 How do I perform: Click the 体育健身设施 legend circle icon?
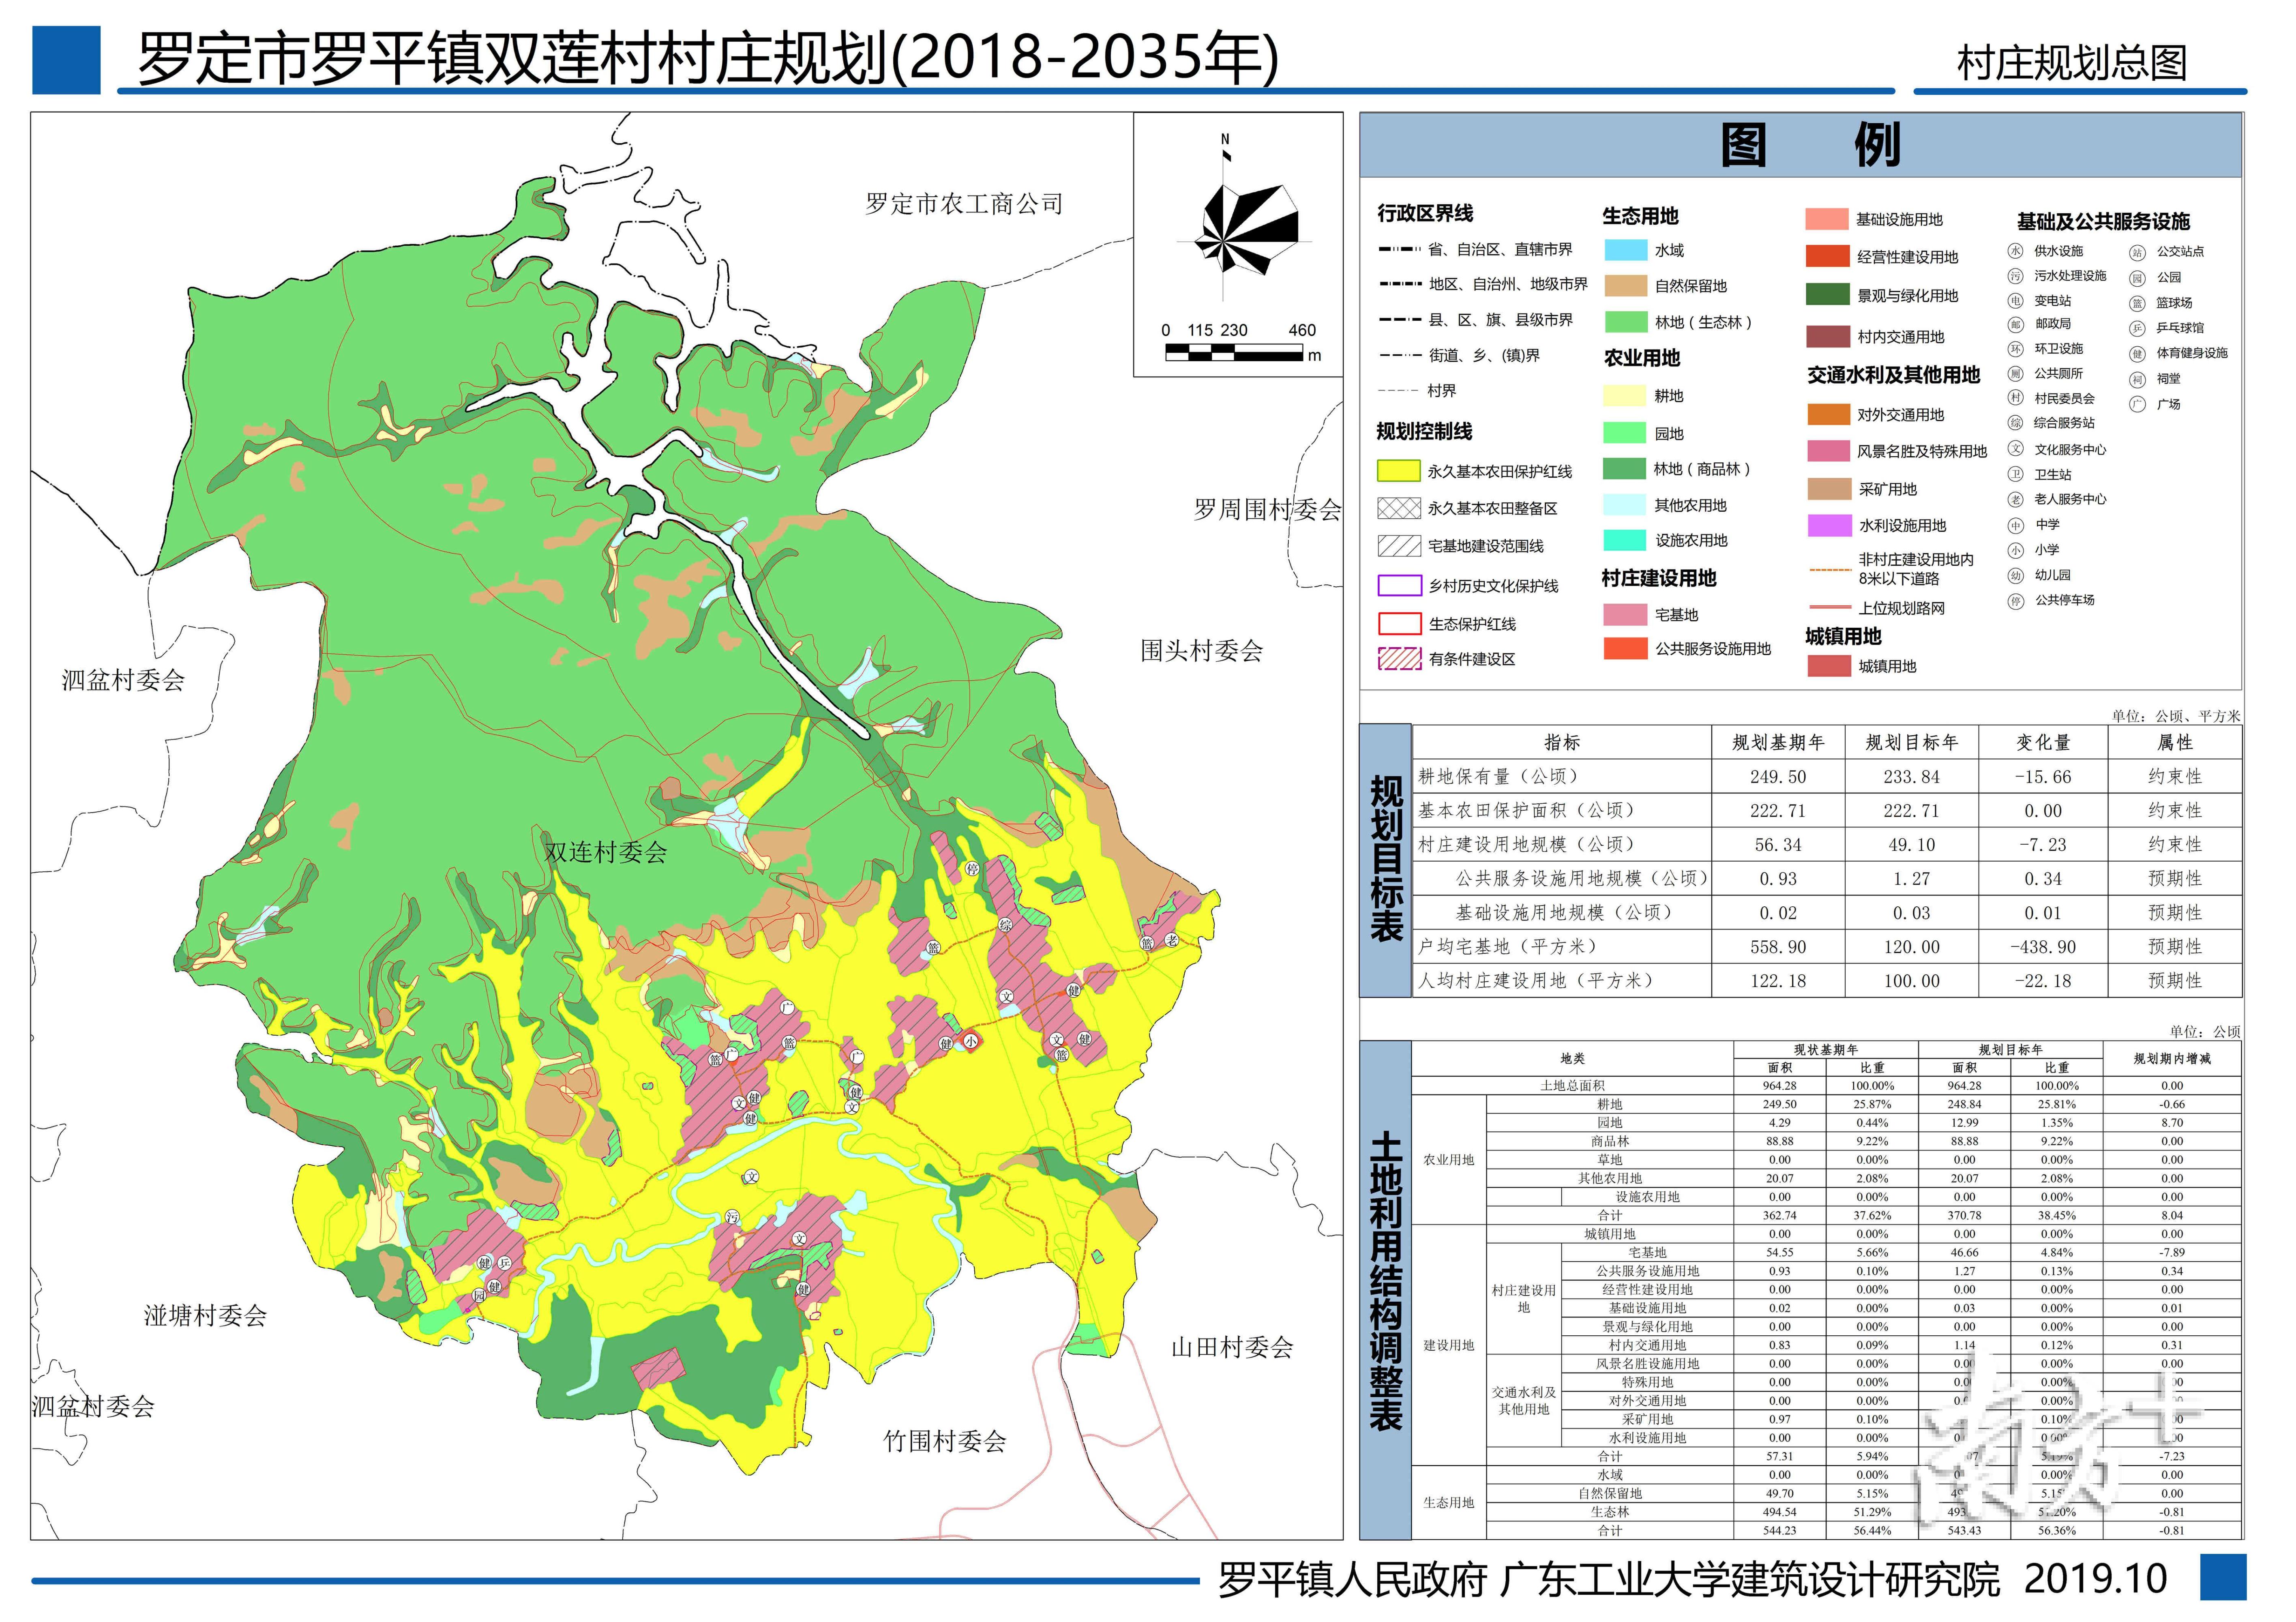[2137, 354]
